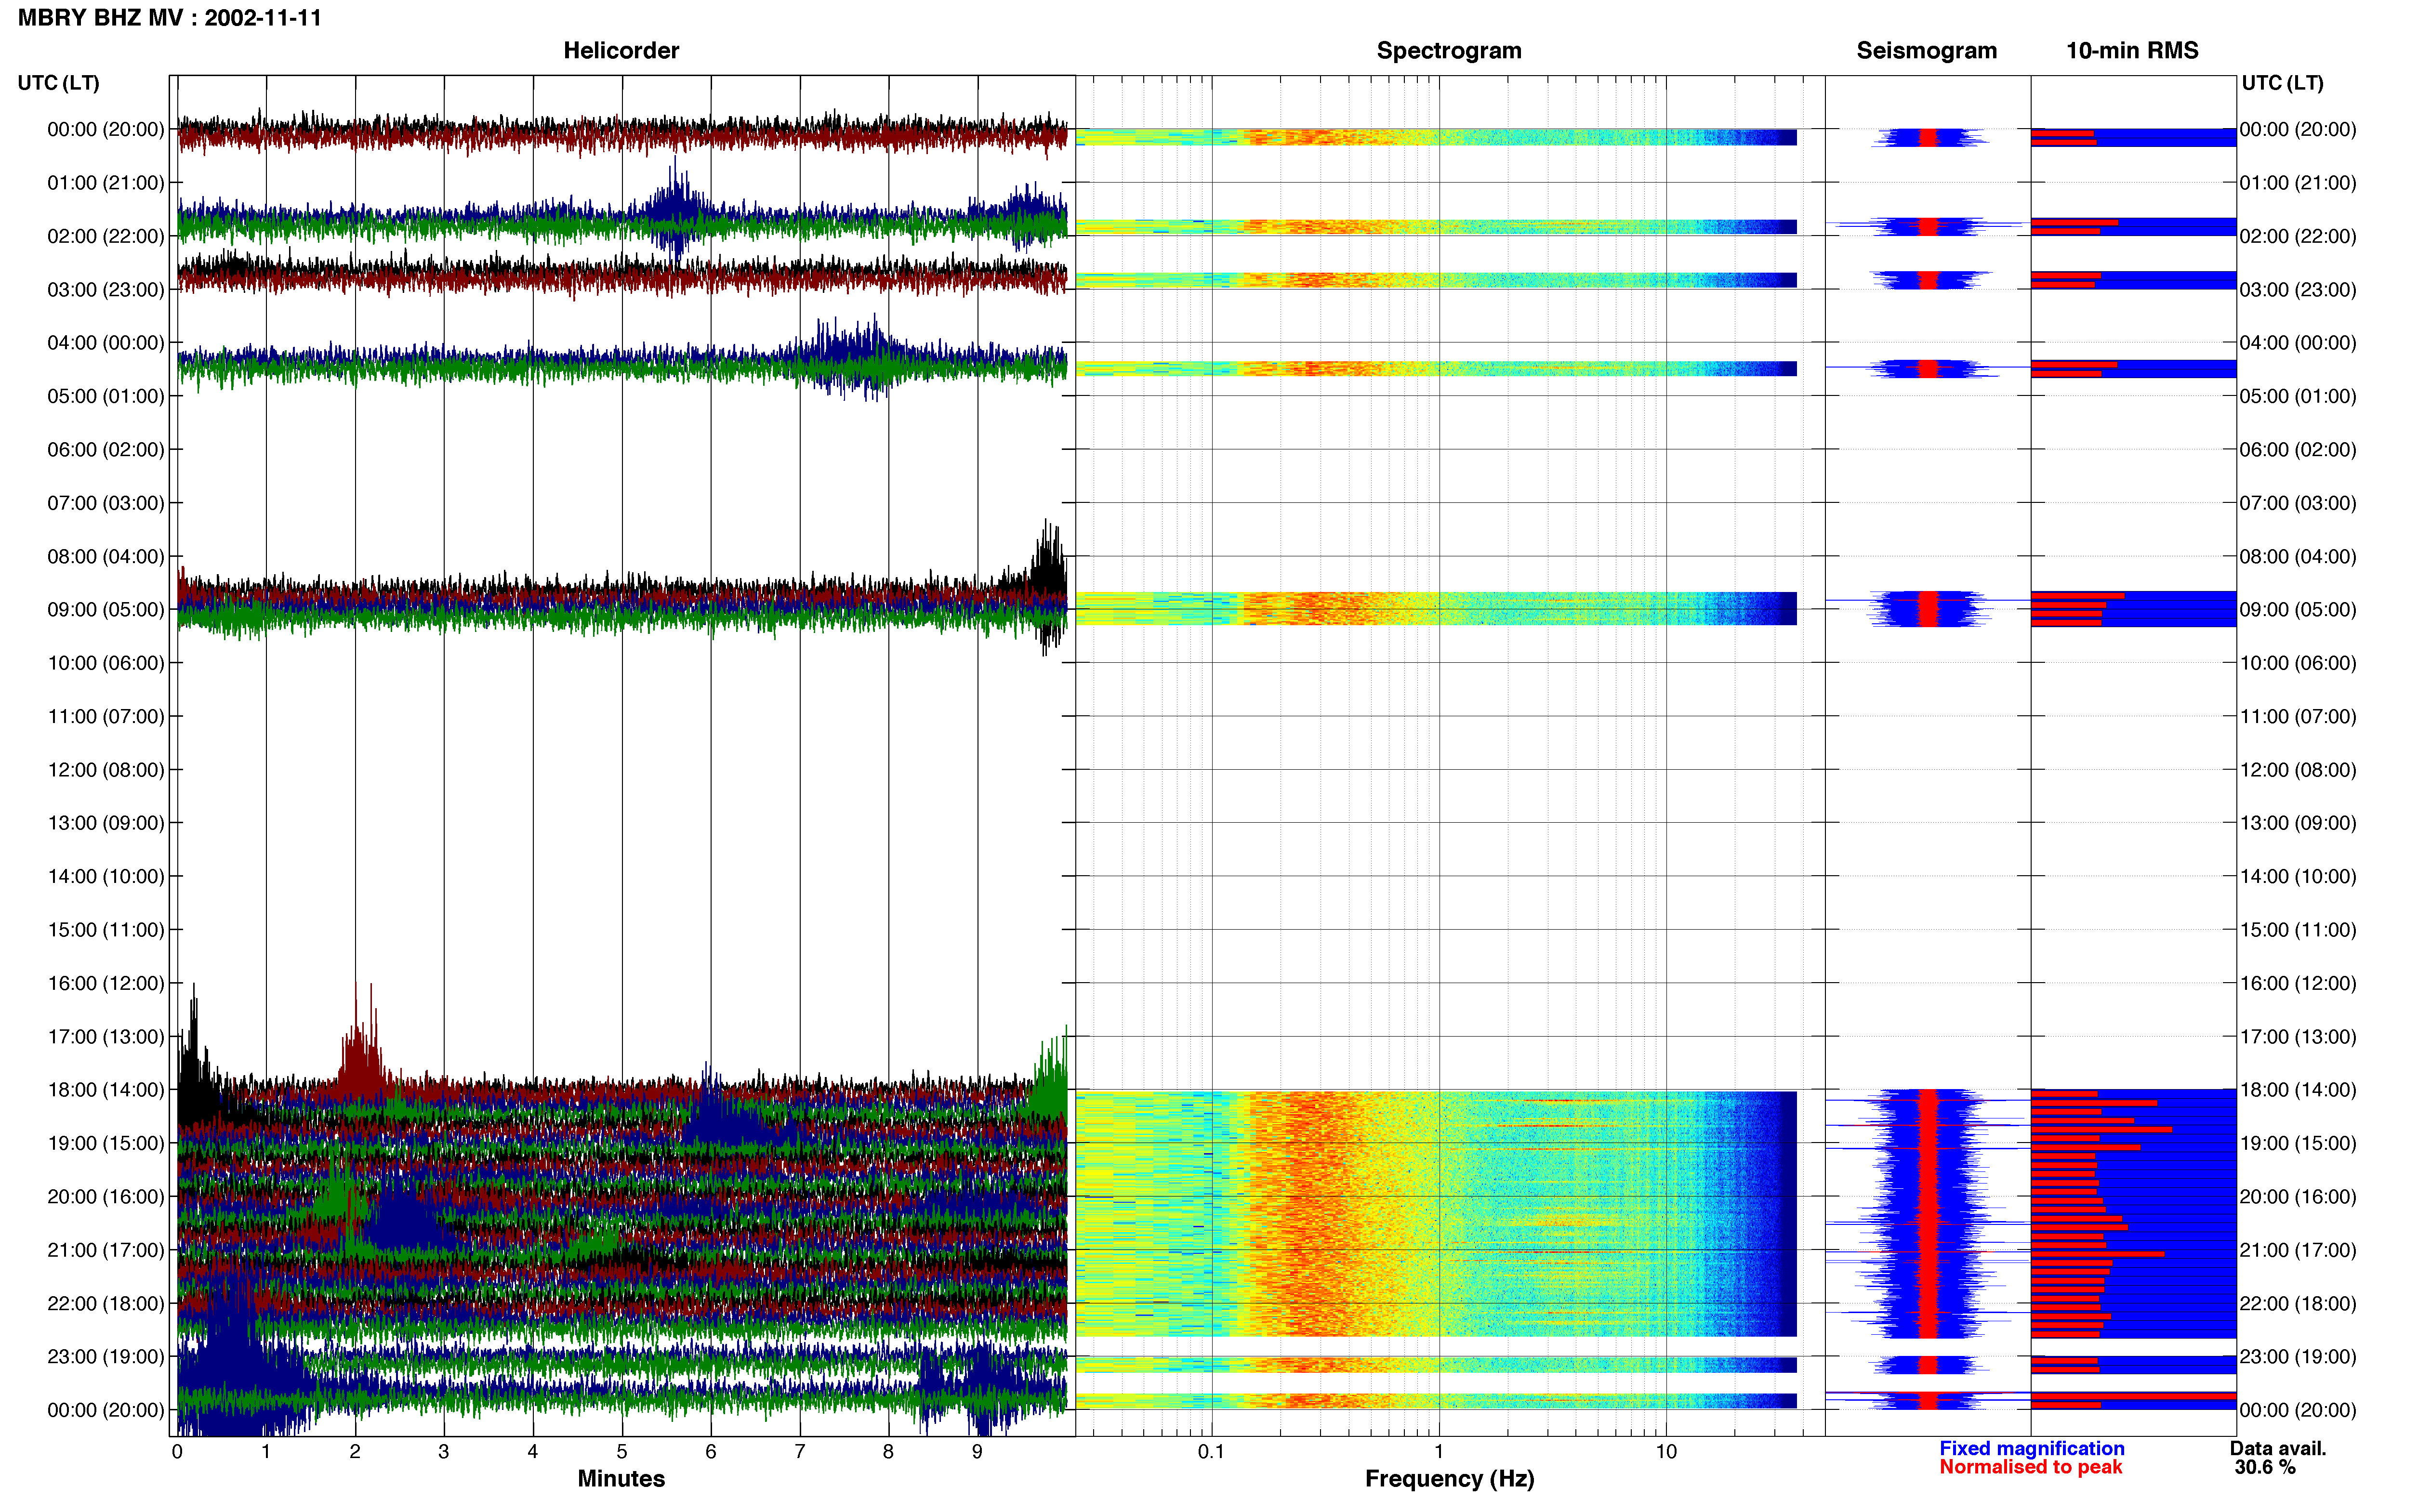Click the 30.6 % data availability value
This screenshot has height=1512, width=2418.
2265,1467
